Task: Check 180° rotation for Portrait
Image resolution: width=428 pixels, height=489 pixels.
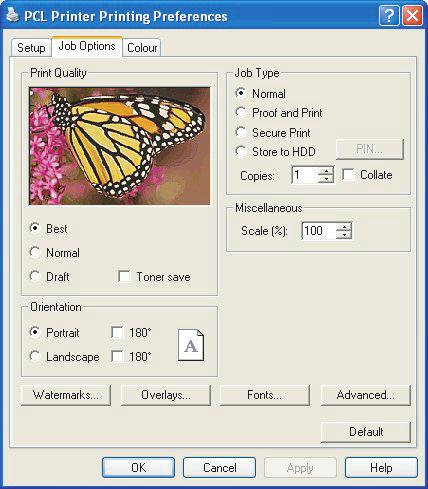Action: coord(117,332)
